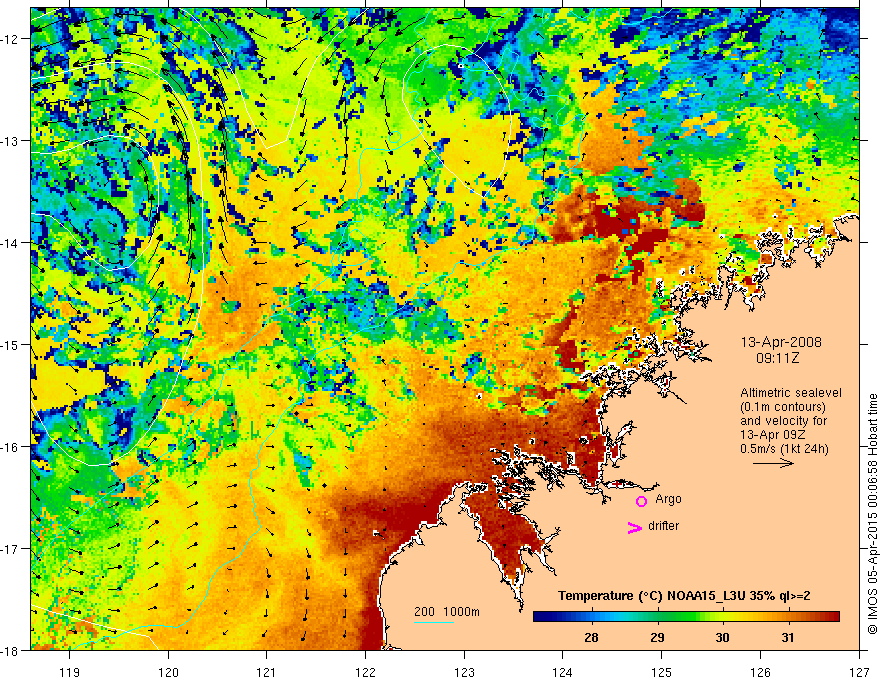
Task: Click latitude label -15
Action: (11, 344)
